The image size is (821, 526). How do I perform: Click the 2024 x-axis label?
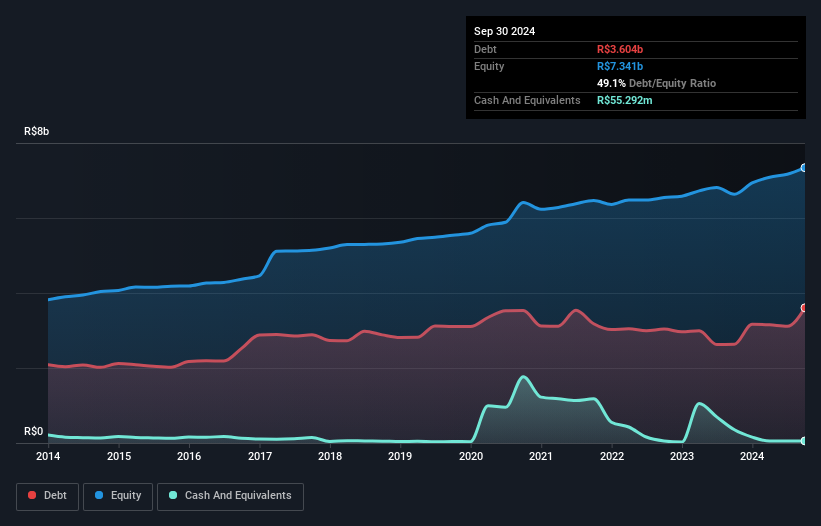pos(752,456)
